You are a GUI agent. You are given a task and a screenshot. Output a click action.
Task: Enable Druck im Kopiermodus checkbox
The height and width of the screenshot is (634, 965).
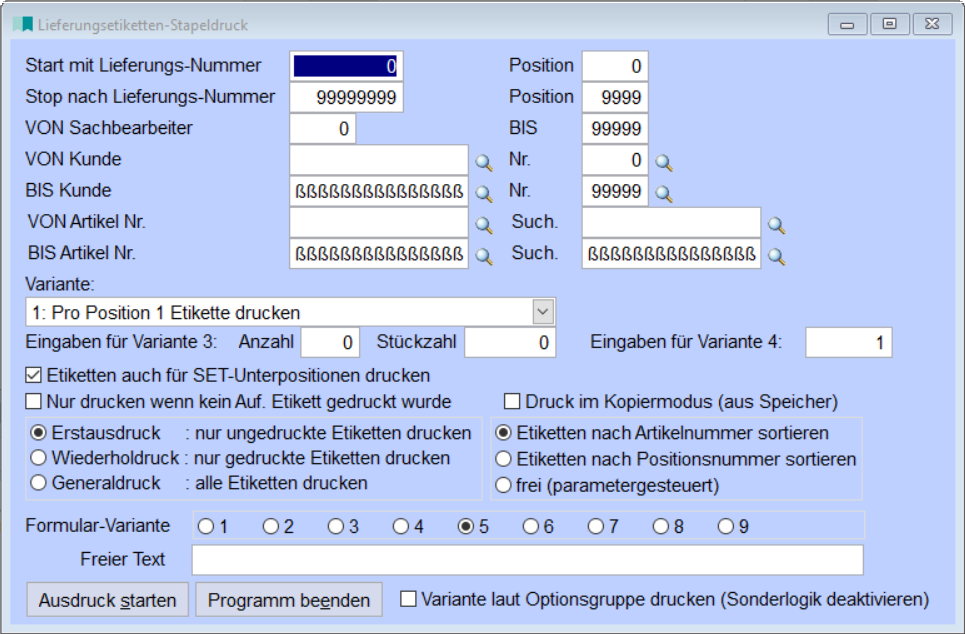click(512, 402)
